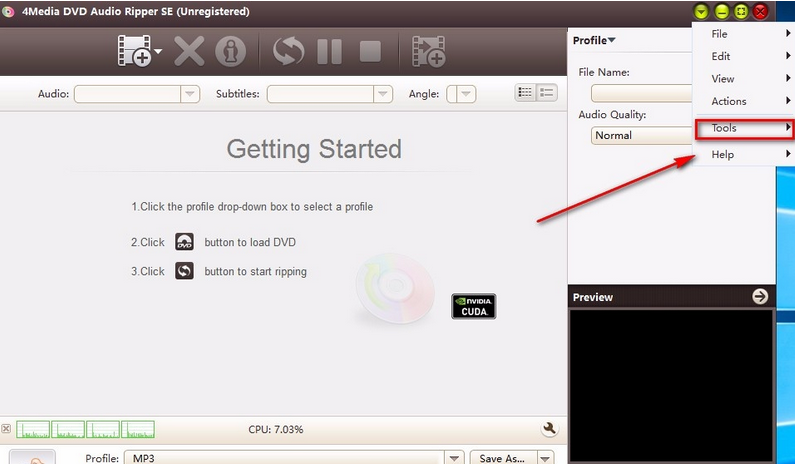The height and width of the screenshot is (464, 795).
Task: Click the DVD icon in step 2
Action: click(x=185, y=242)
